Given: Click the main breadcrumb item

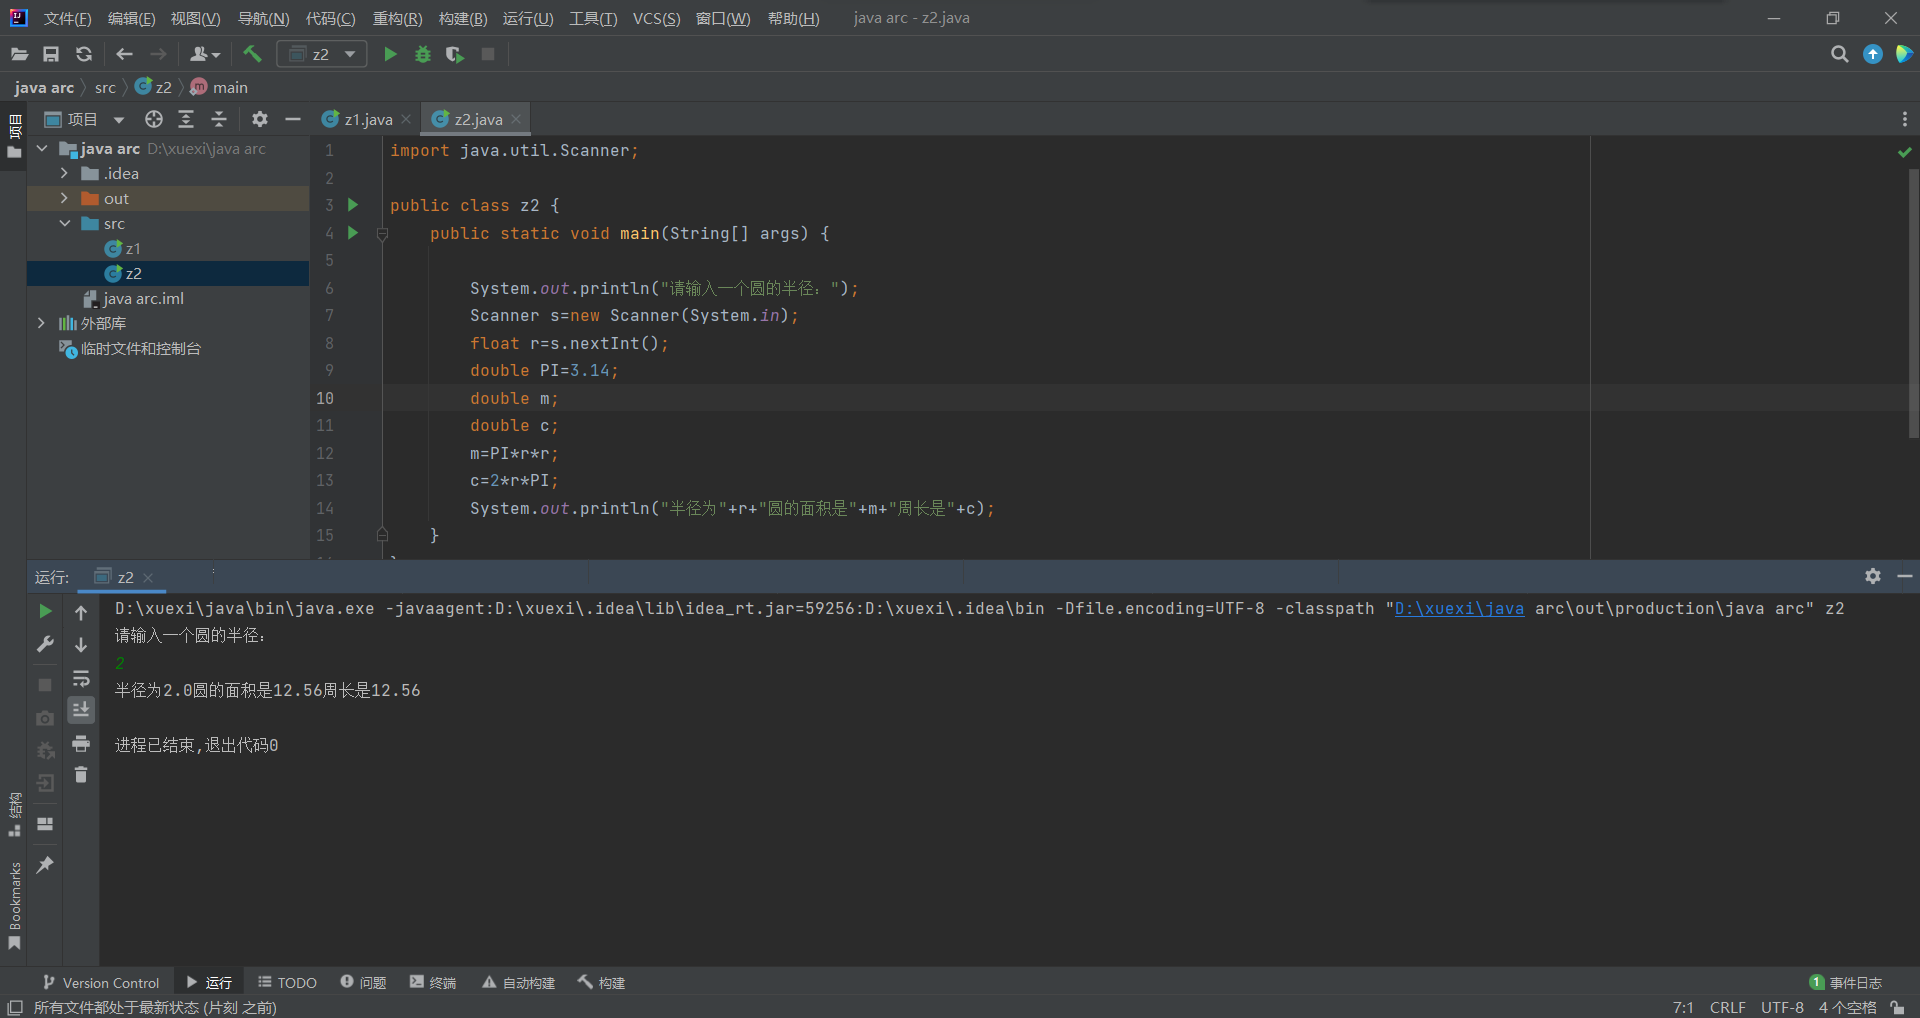Looking at the screenshot, I should 219,87.
